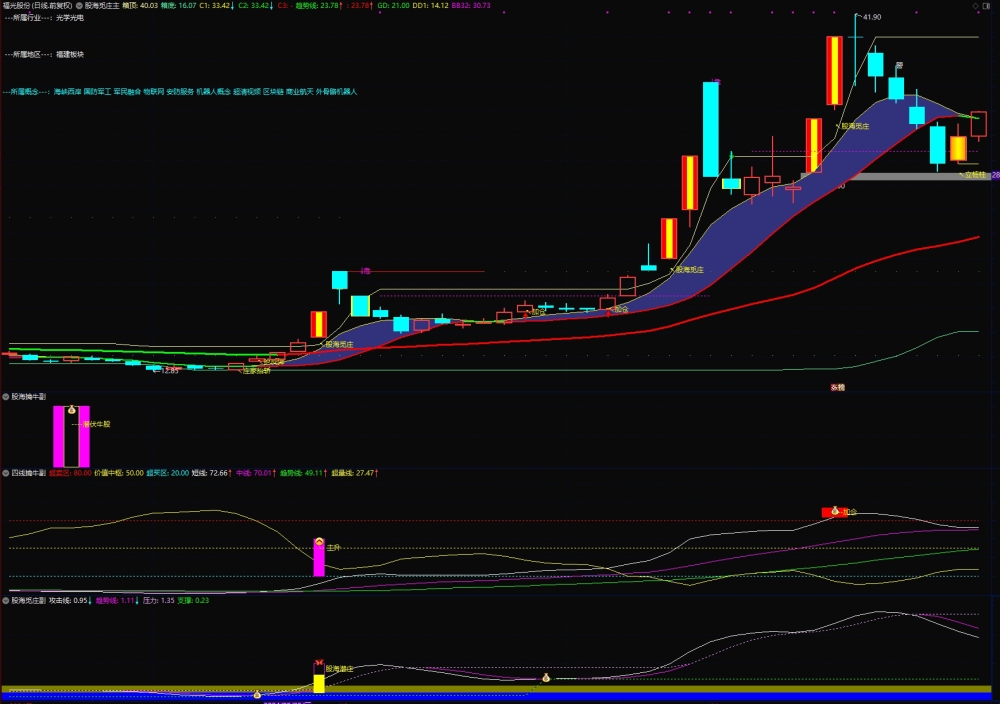Open the 股海觅庄副 indicator dropdown circle
This screenshot has width=1000, height=704.
click(6, 601)
